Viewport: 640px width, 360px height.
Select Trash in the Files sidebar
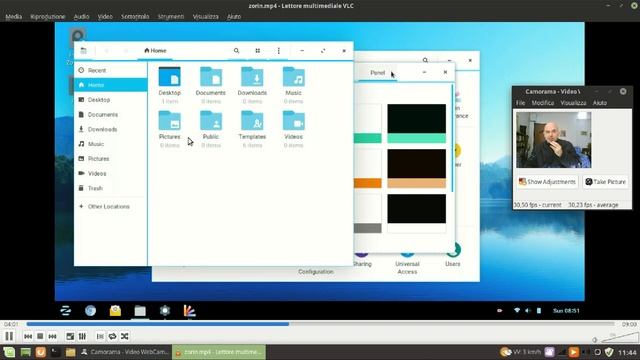point(111,188)
